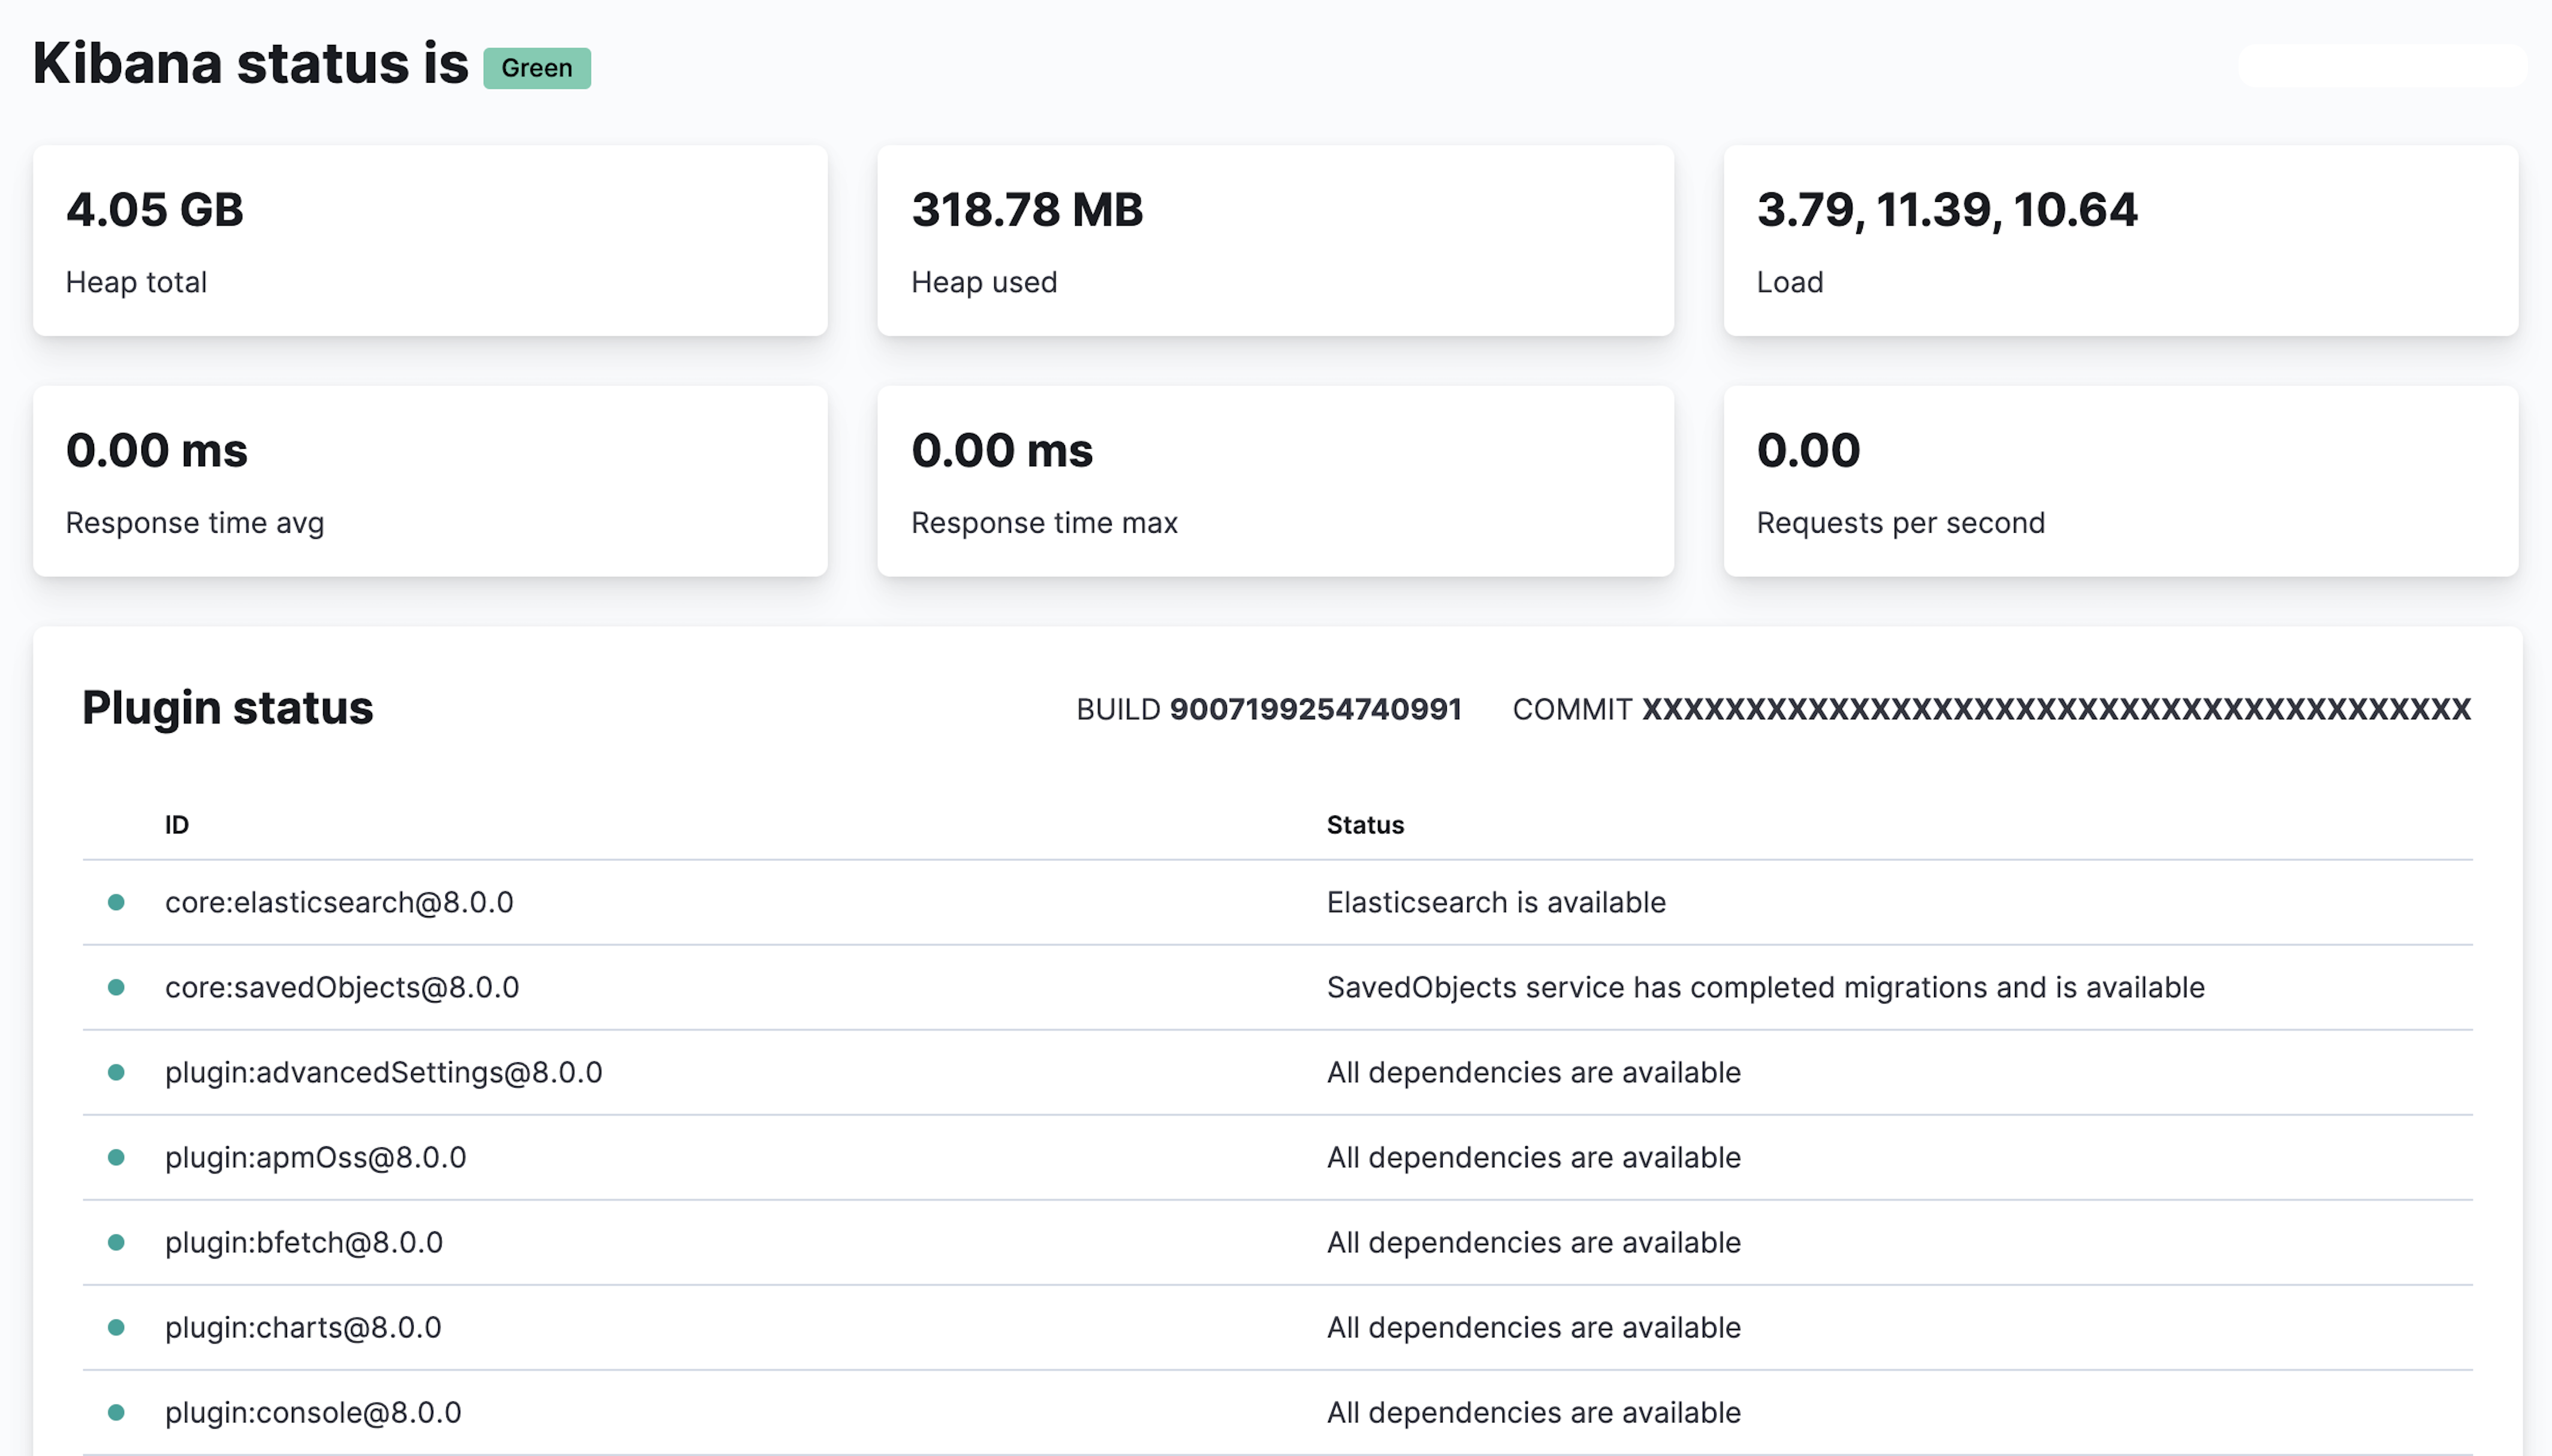Expand details for core:savedObjects@8.0.0 row
Image resolution: width=2552 pixels, height=1456 pixels.
coord(342,987)
